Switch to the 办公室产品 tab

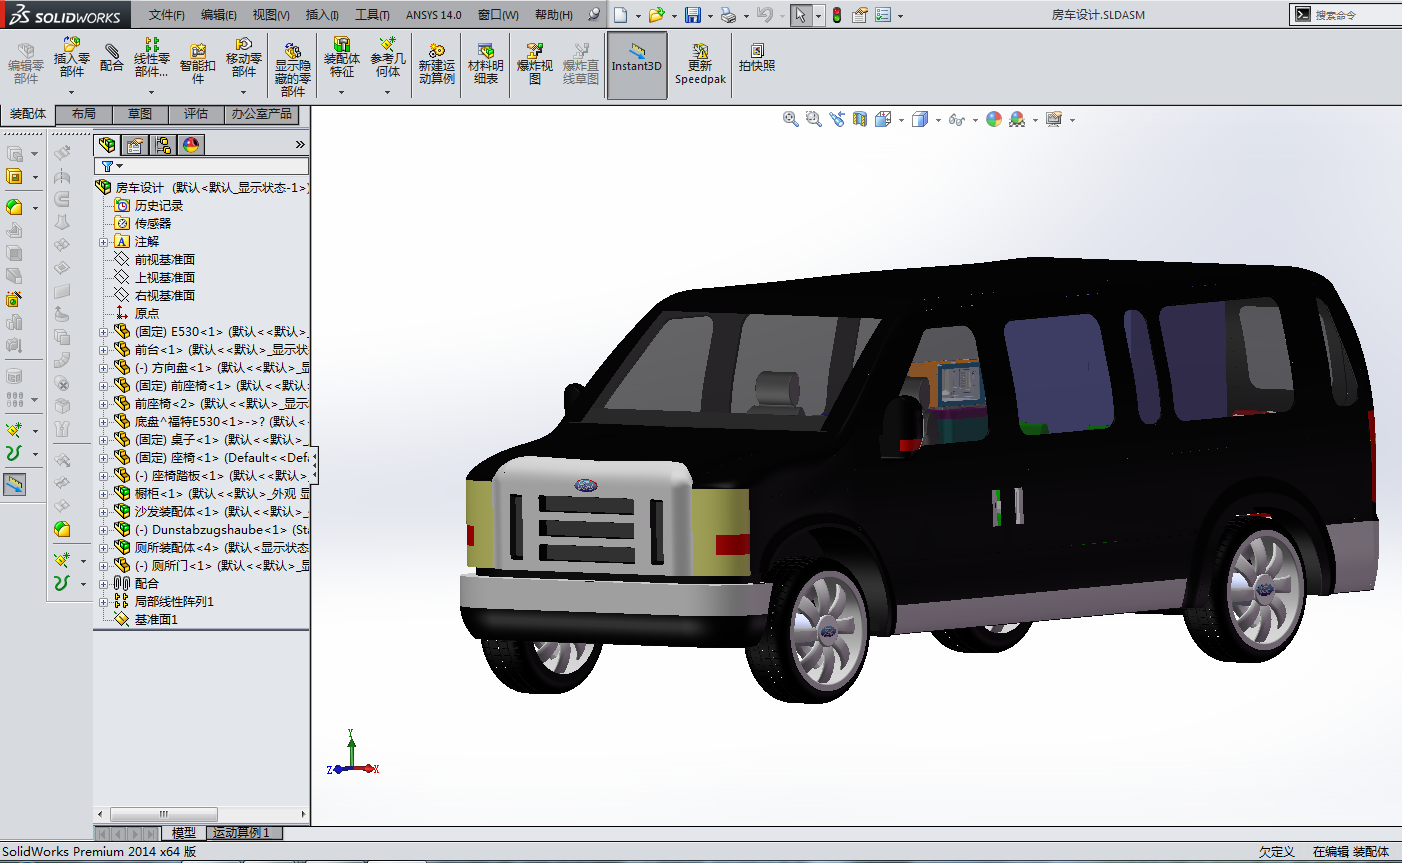262,114
